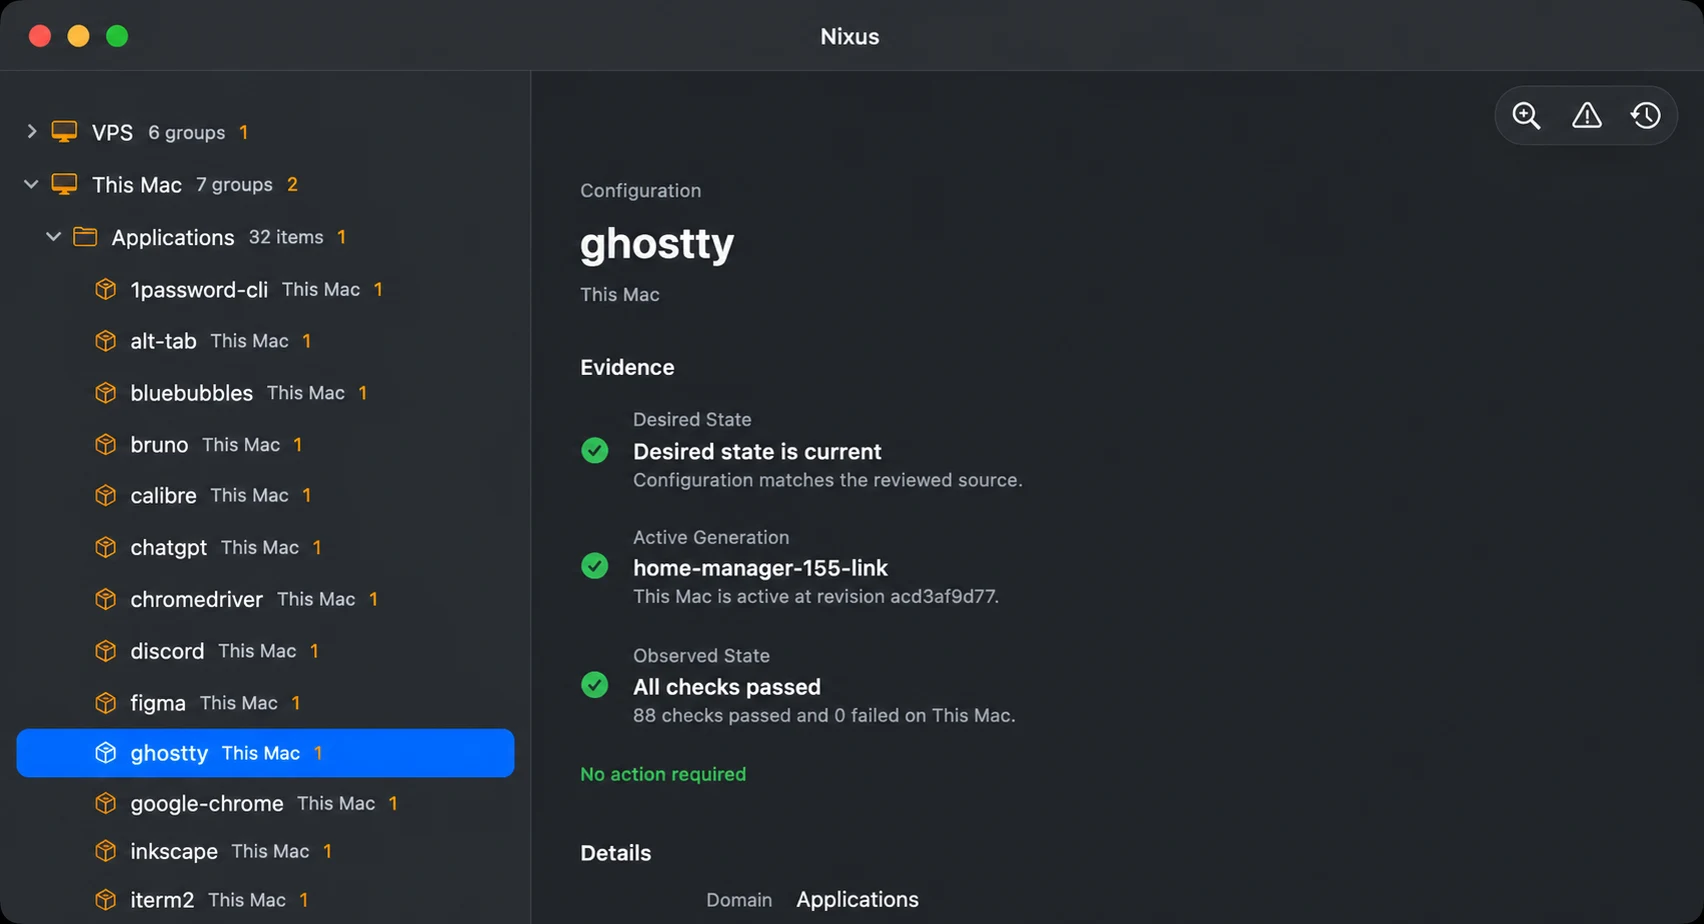This screenshot has width=1704, height=924.
Task: Click the '6 groups' label
Action: click(187, 132)
